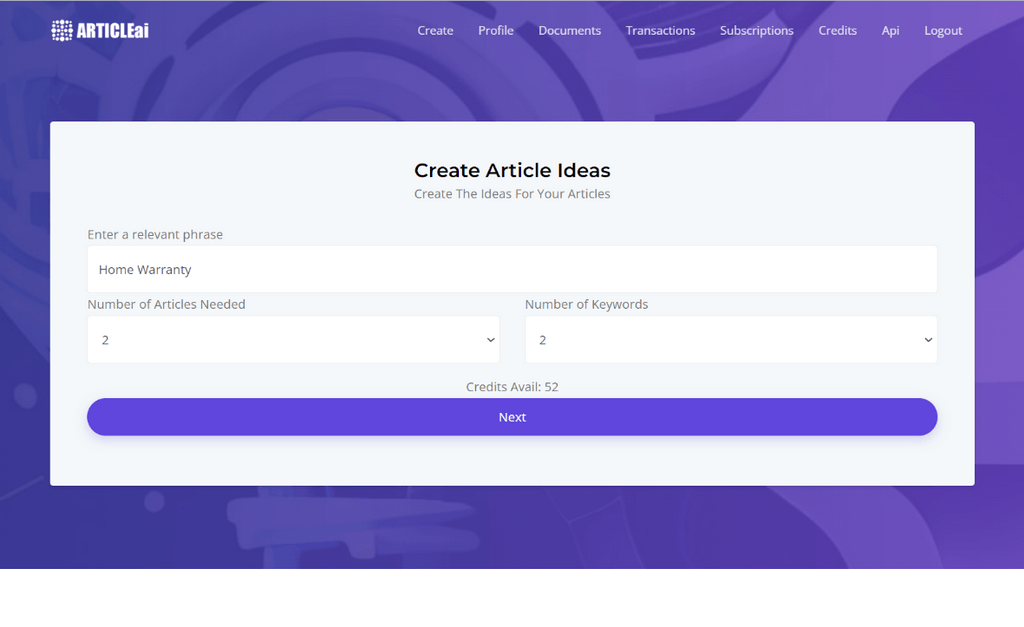Open the Create menu item

[435, 31]
